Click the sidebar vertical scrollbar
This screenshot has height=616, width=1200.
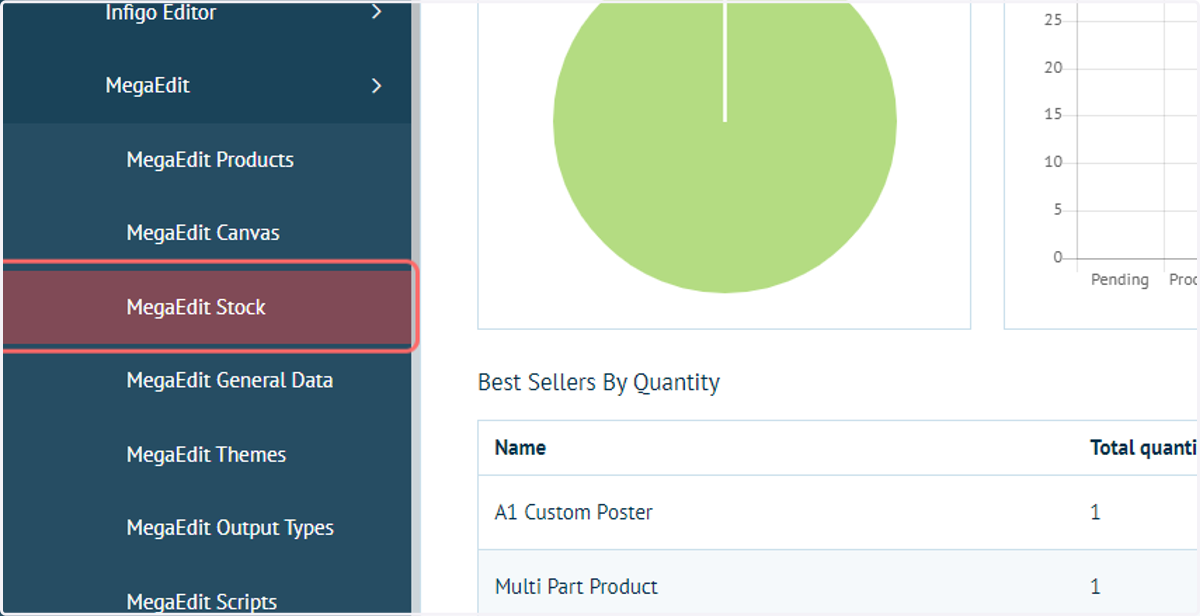pos(416,308)
